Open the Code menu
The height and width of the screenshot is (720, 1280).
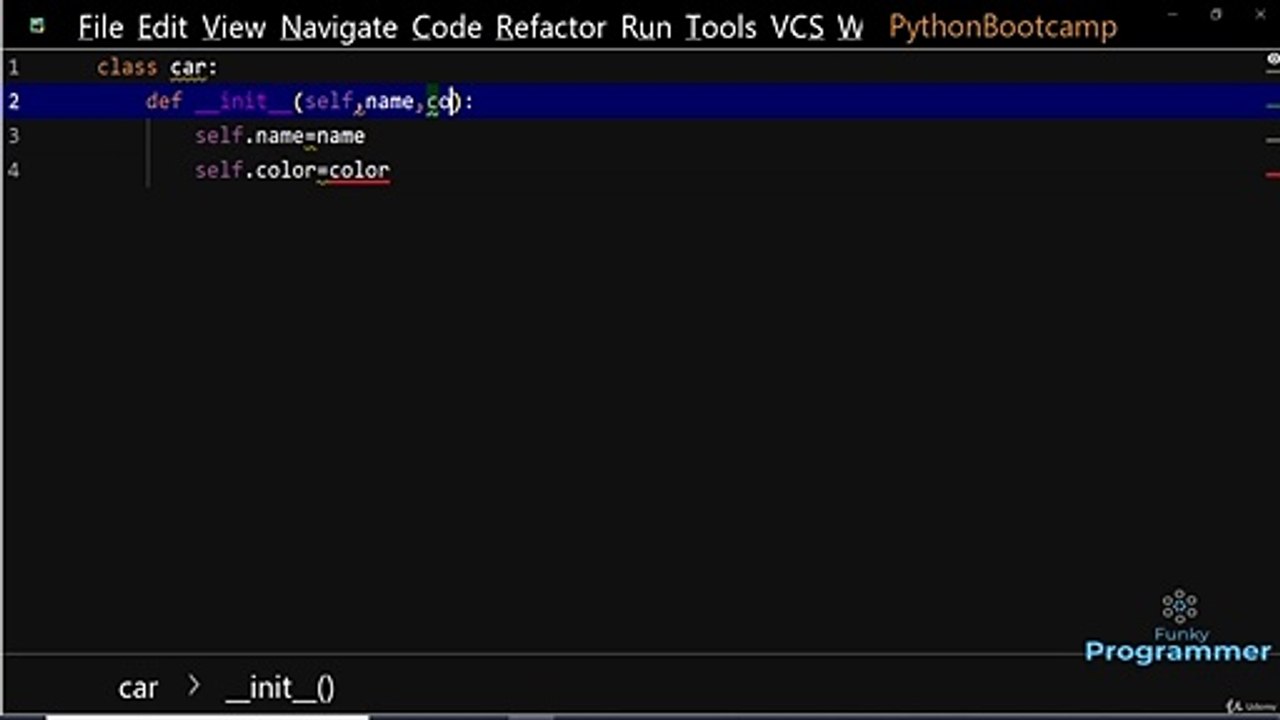tap(446, 27)
